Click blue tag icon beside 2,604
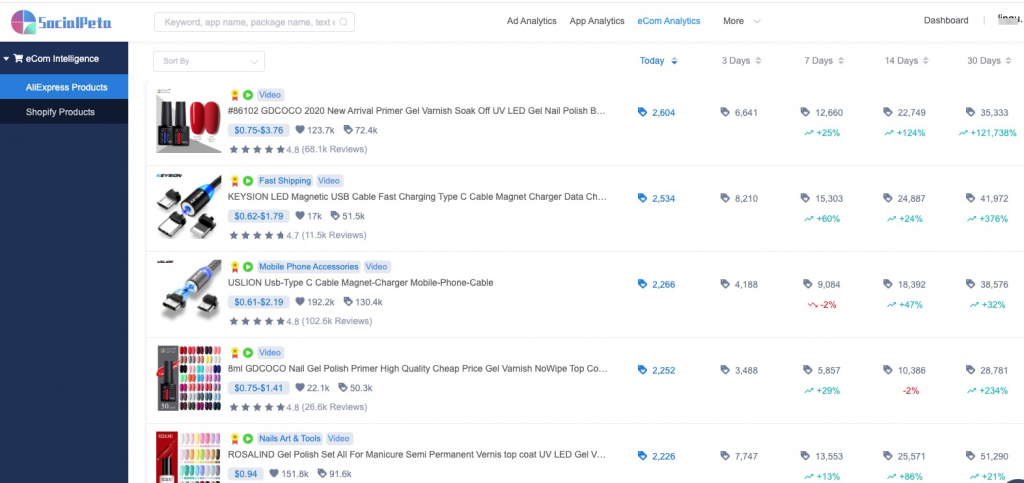The height and width of the screenshot is (483, 1024). 643,112
